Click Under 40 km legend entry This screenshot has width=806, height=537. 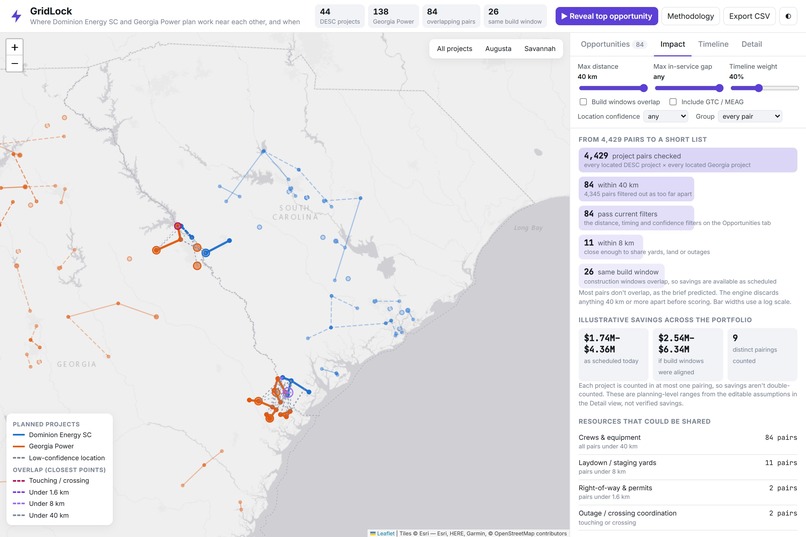pos(41,515)
